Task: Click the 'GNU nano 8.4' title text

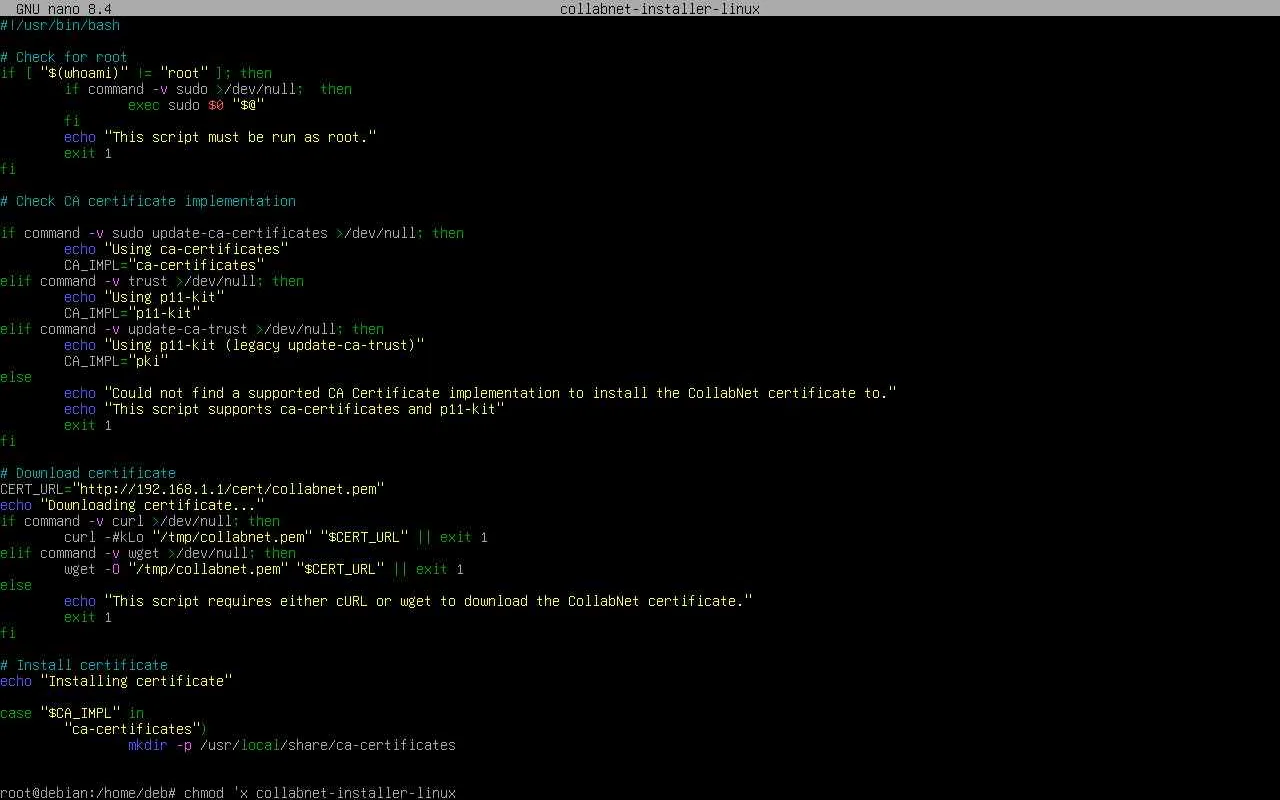Action: pos(64,9)
